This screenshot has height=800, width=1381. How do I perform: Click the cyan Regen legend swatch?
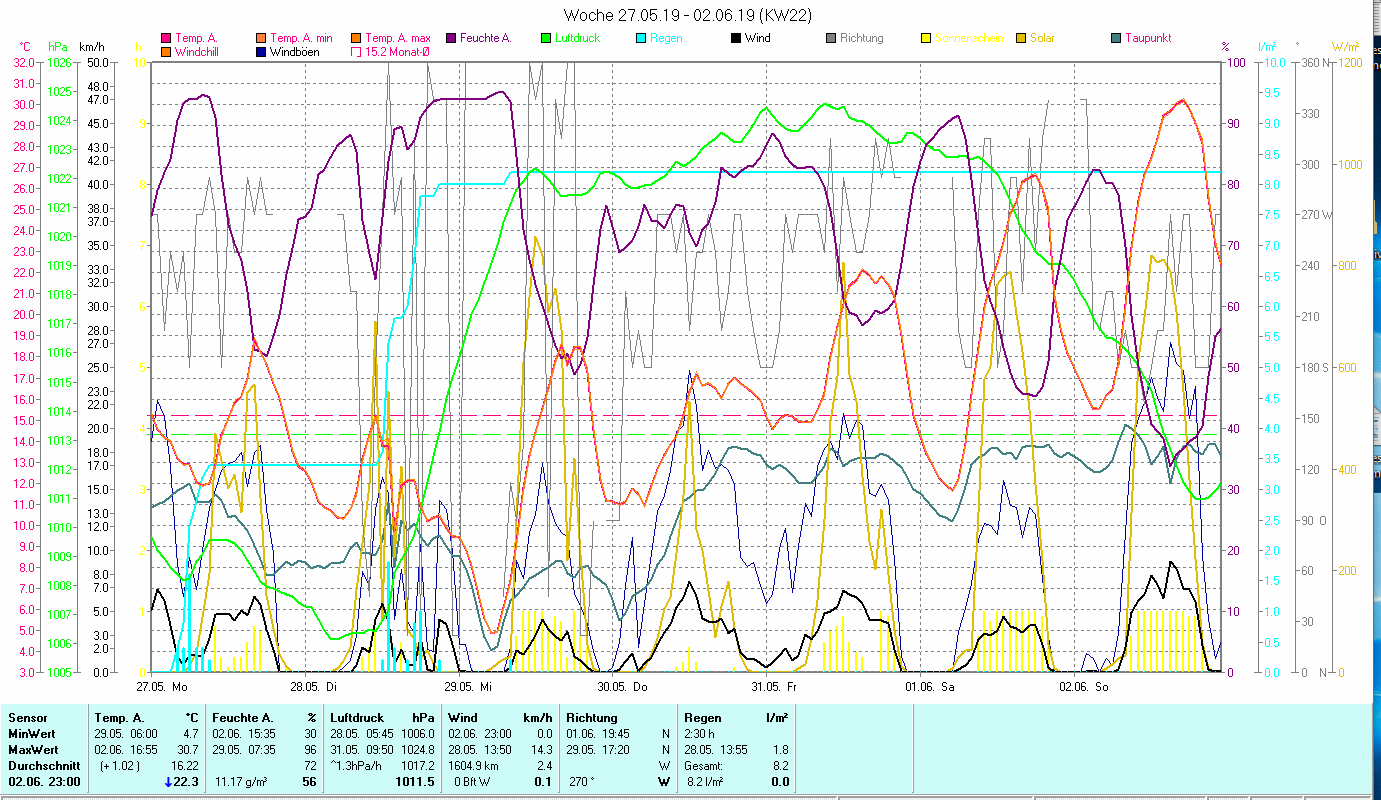click(641, 39)
